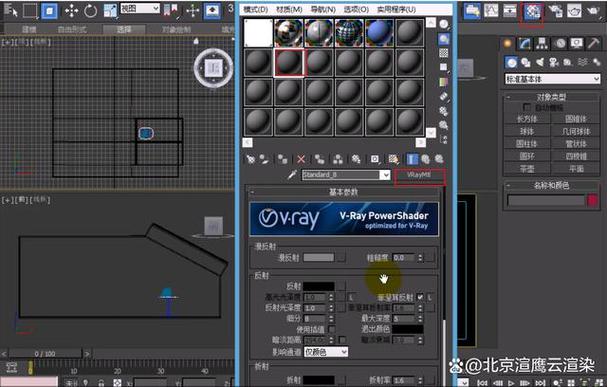Click the 选择 ribbon tab
The height and width of the screenshot is (387, 607).
[x=123, y=29]
